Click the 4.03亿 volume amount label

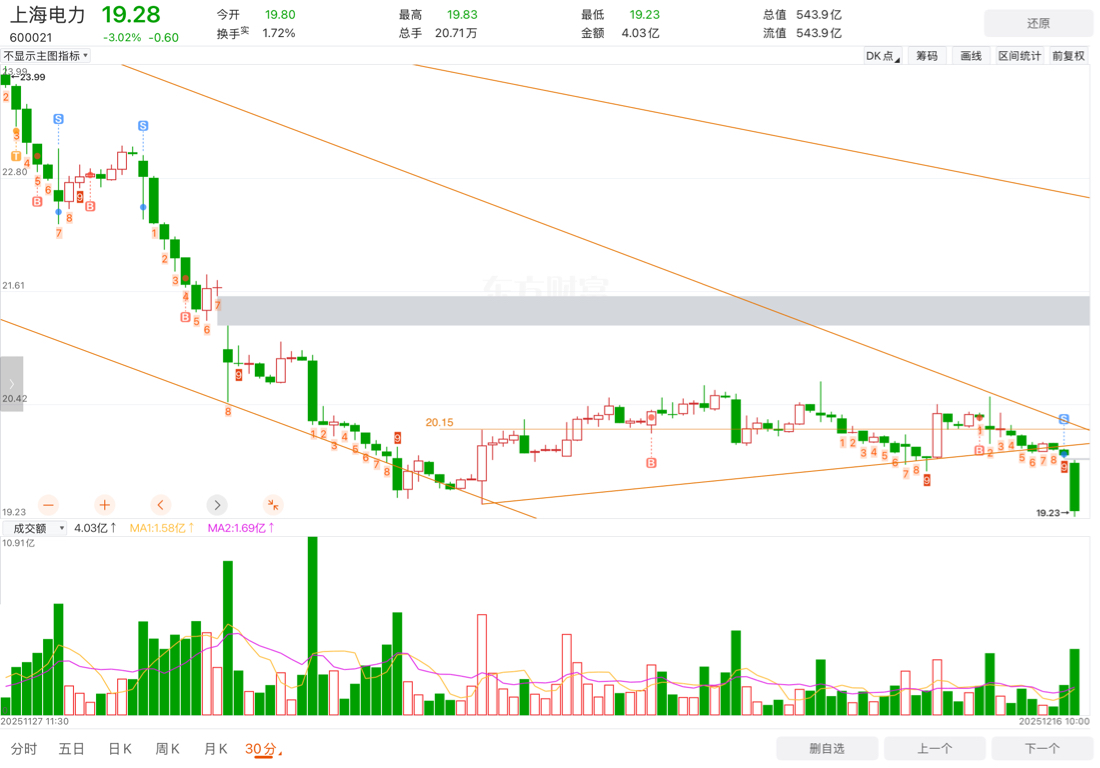(95, 528)
